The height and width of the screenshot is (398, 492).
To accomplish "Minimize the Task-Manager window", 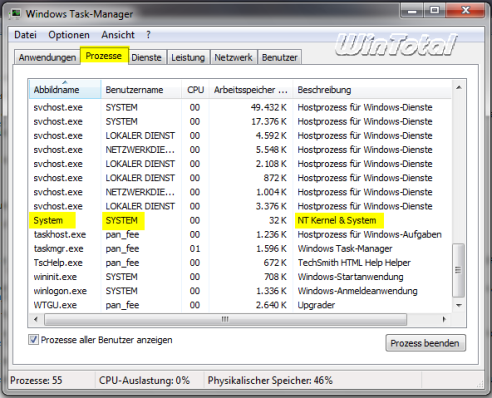I will (x=412, y=11).
